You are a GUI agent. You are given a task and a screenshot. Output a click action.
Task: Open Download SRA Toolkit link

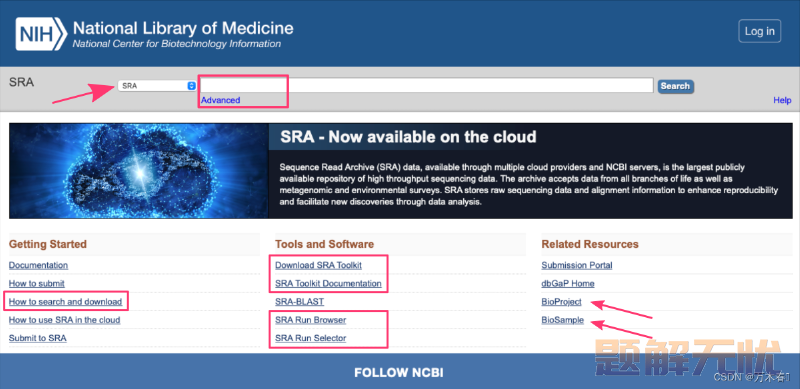tap(319, 265)
